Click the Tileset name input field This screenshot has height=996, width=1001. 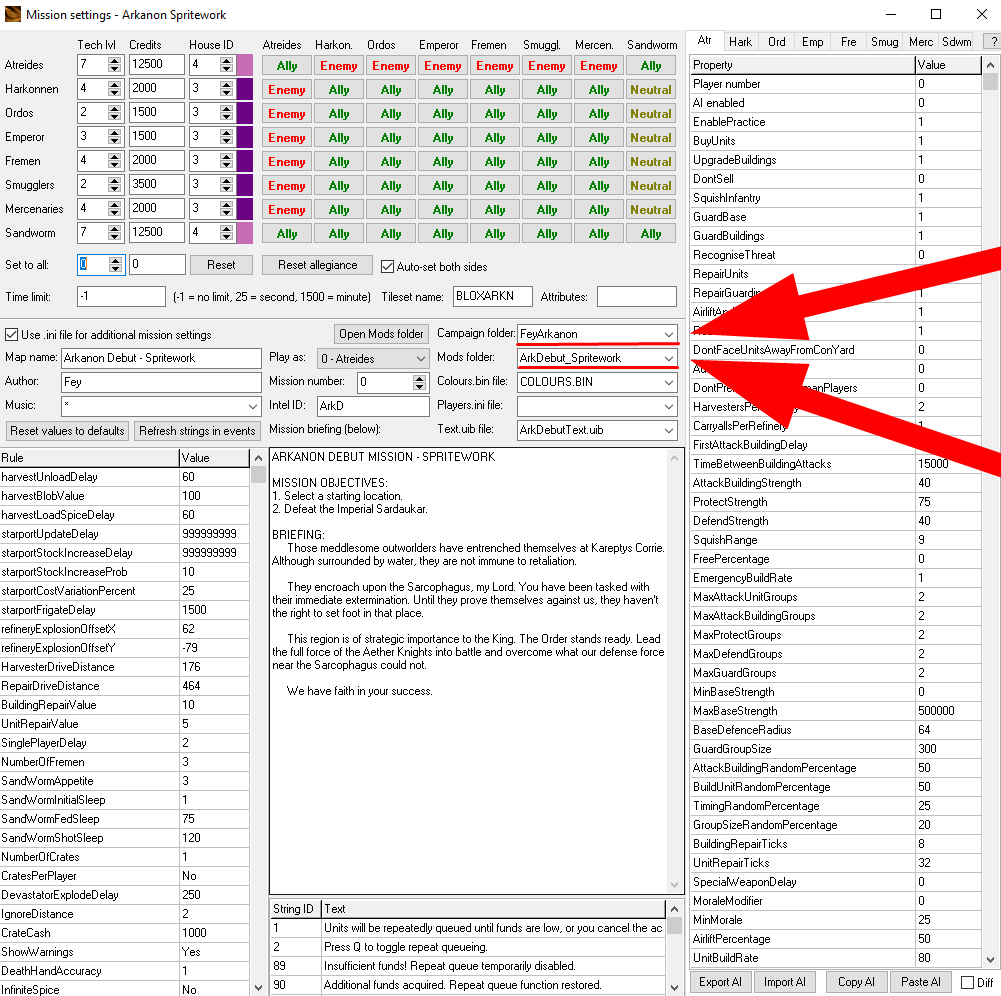click(492, 297)
